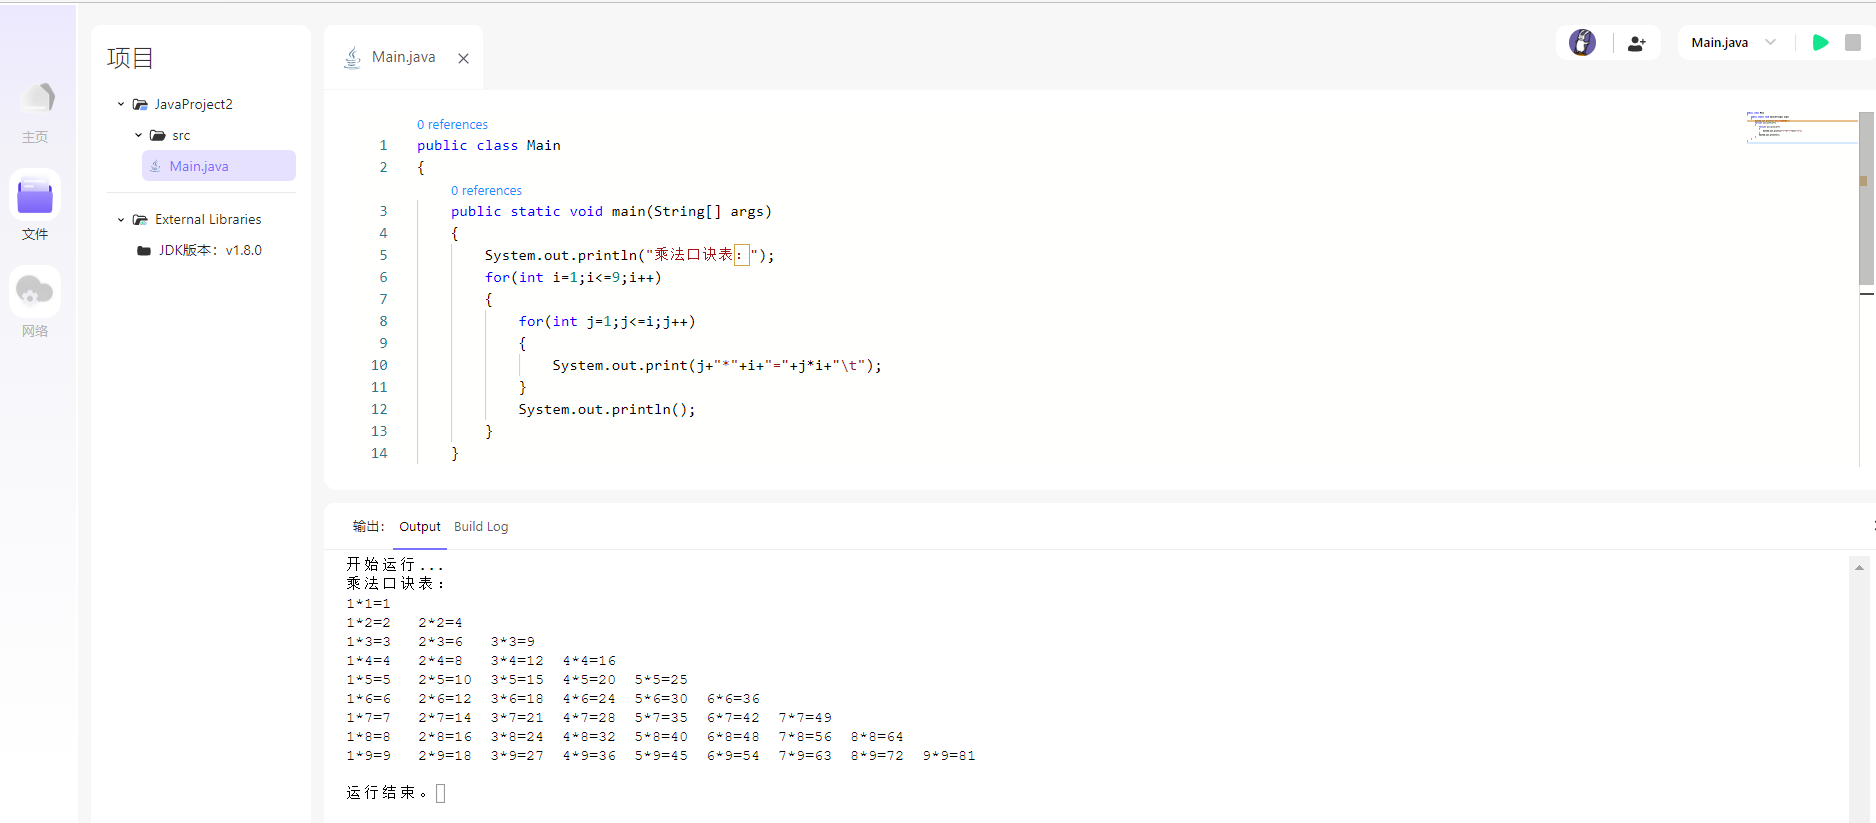This screenshot has height=823, width=1876.
Task: Click the '开始运行...' output line
Action: 394,564
